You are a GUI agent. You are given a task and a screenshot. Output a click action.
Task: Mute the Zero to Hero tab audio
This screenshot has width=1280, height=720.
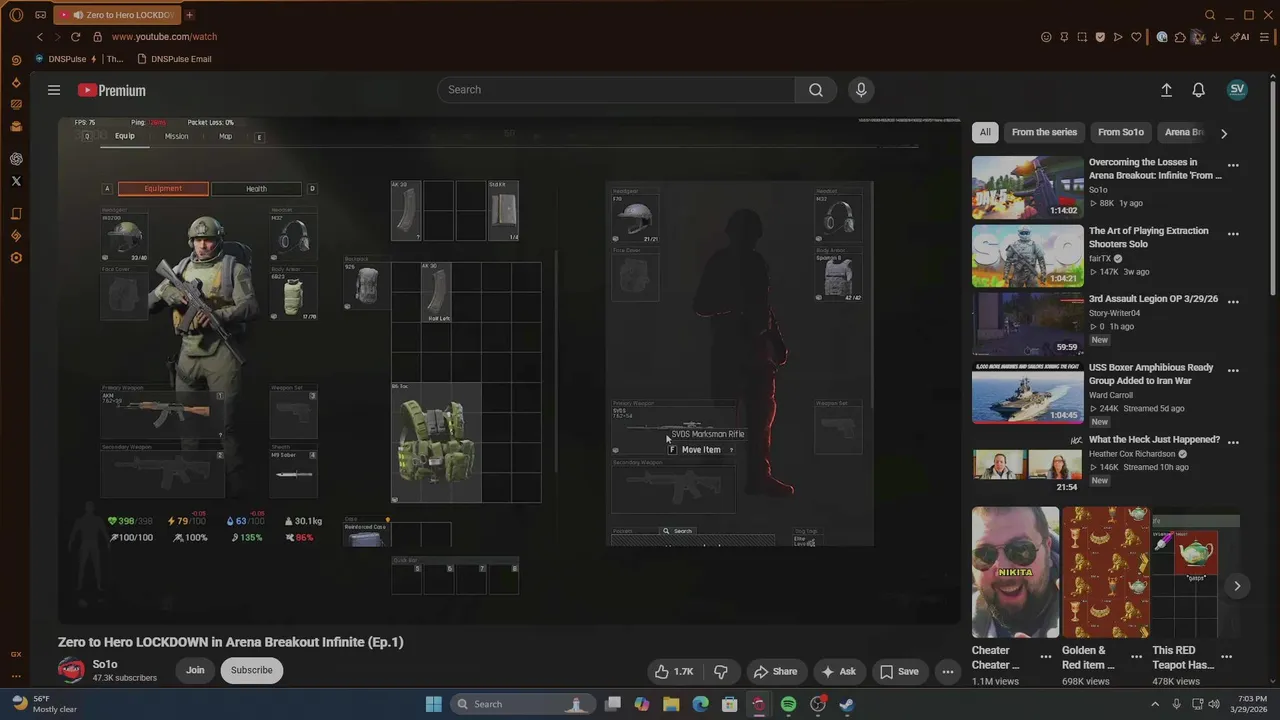78,15
